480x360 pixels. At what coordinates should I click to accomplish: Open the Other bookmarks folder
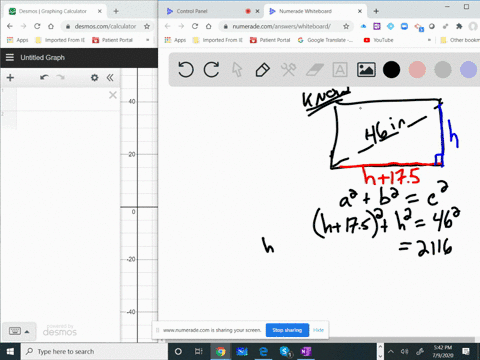coord(460,40)
